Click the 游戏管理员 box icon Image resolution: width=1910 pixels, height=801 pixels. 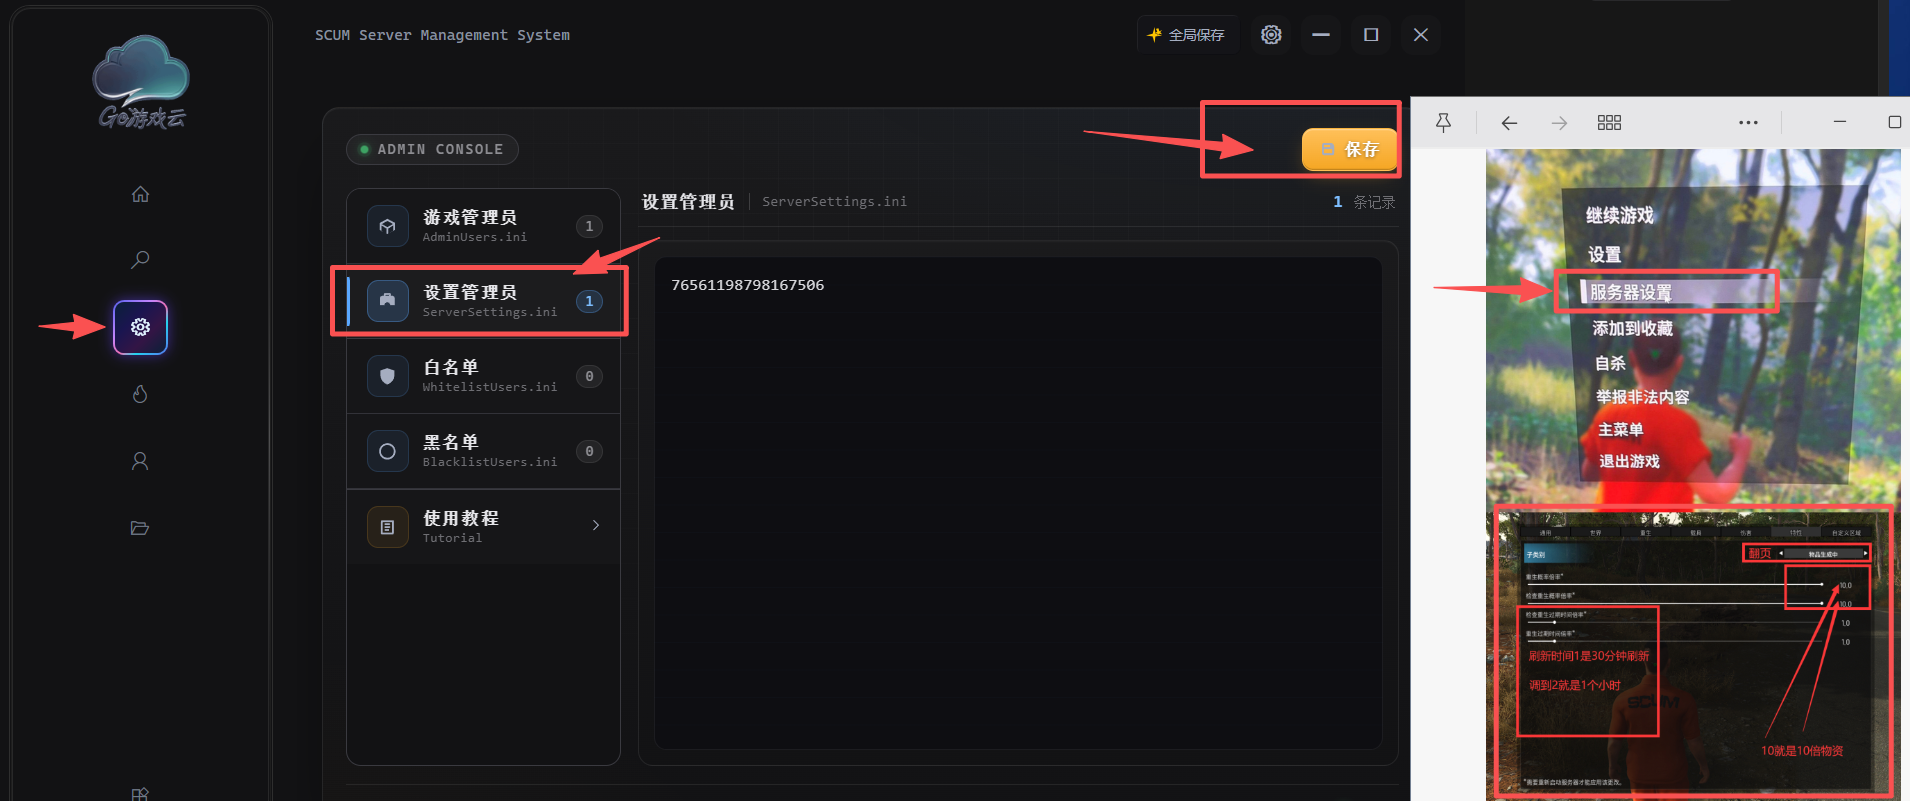click(388, 226)
